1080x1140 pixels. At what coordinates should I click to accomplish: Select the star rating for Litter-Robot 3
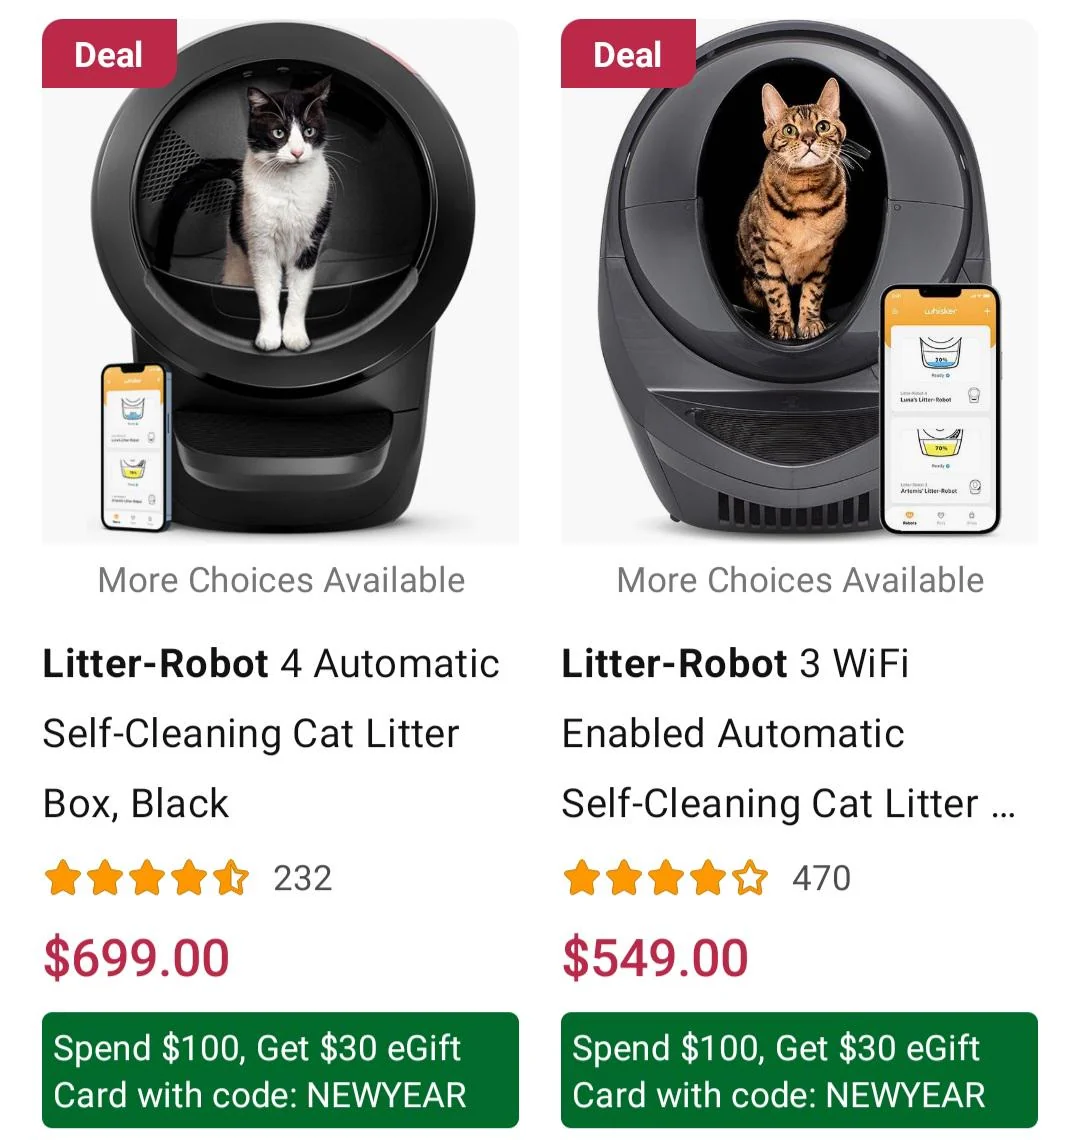665,878
